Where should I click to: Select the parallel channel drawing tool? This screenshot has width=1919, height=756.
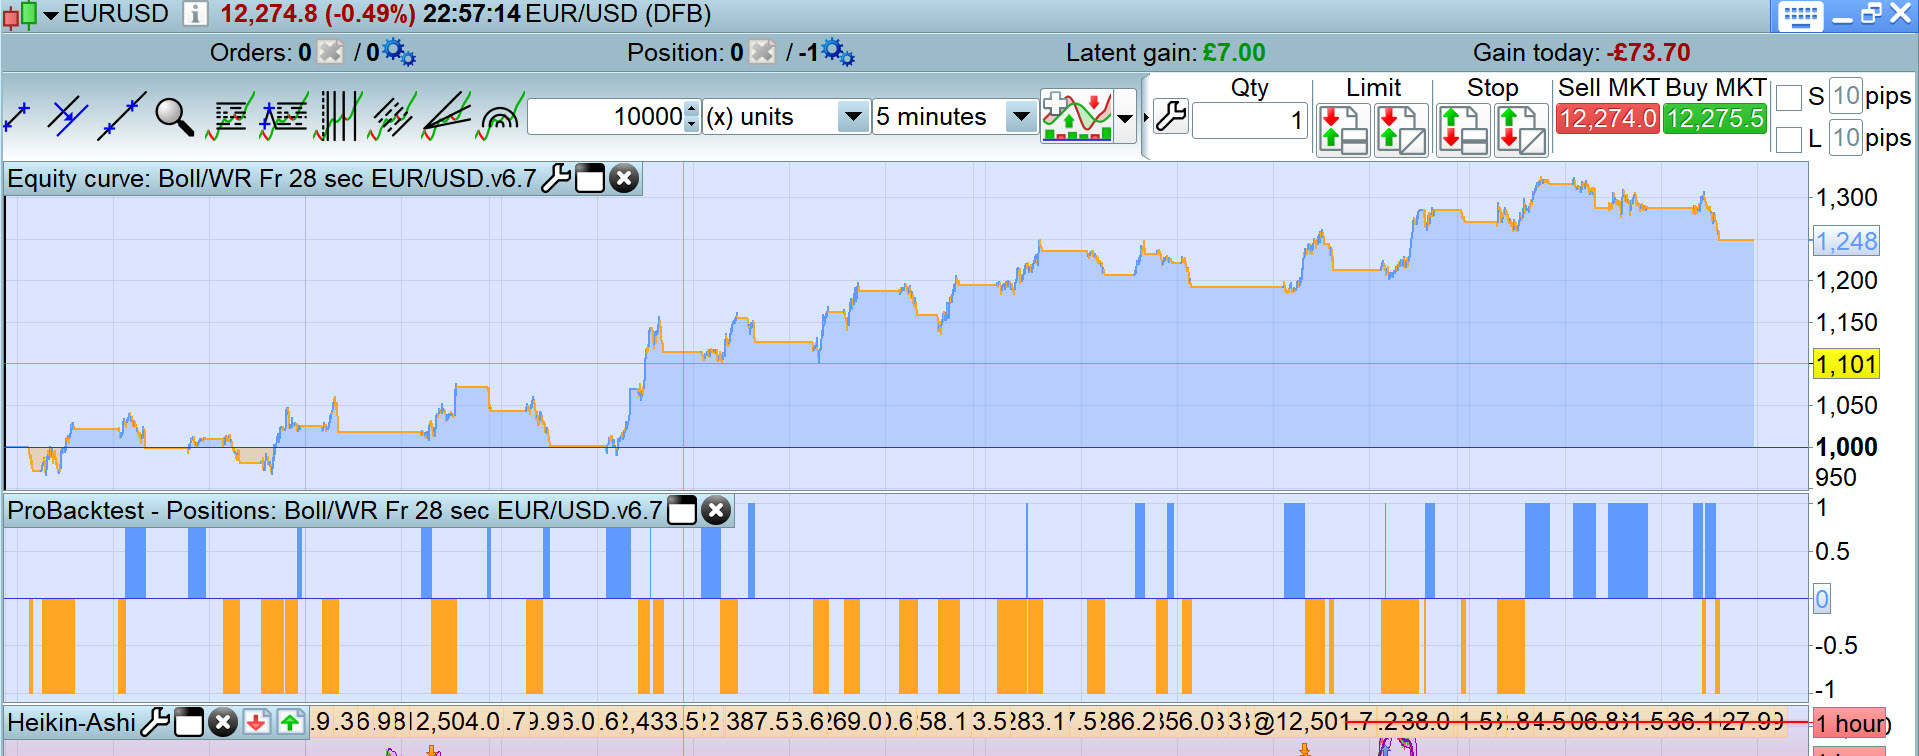pos(68,117)
